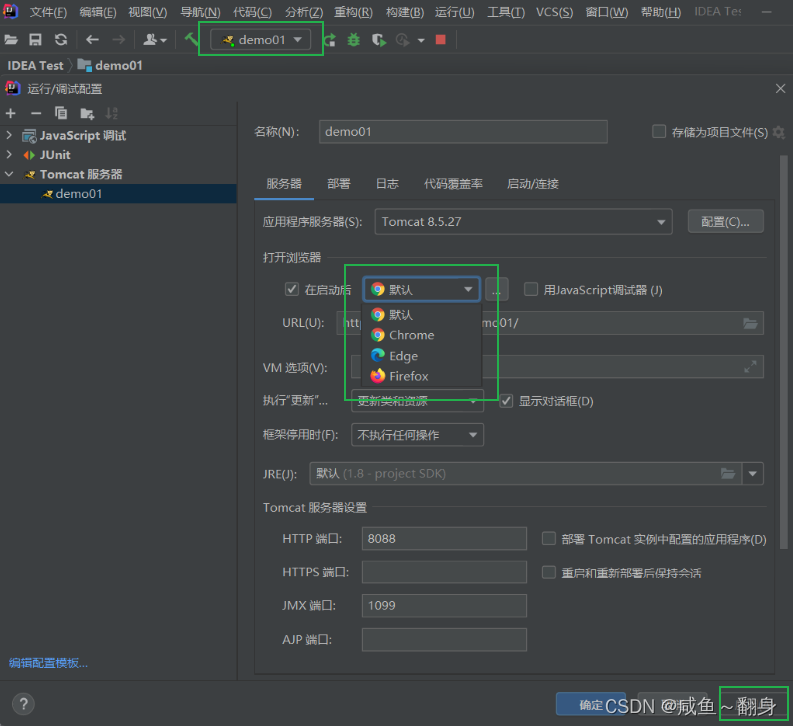Click the Reload from disk icon
The height and width of the screenshot is (726, 793).
61,39
